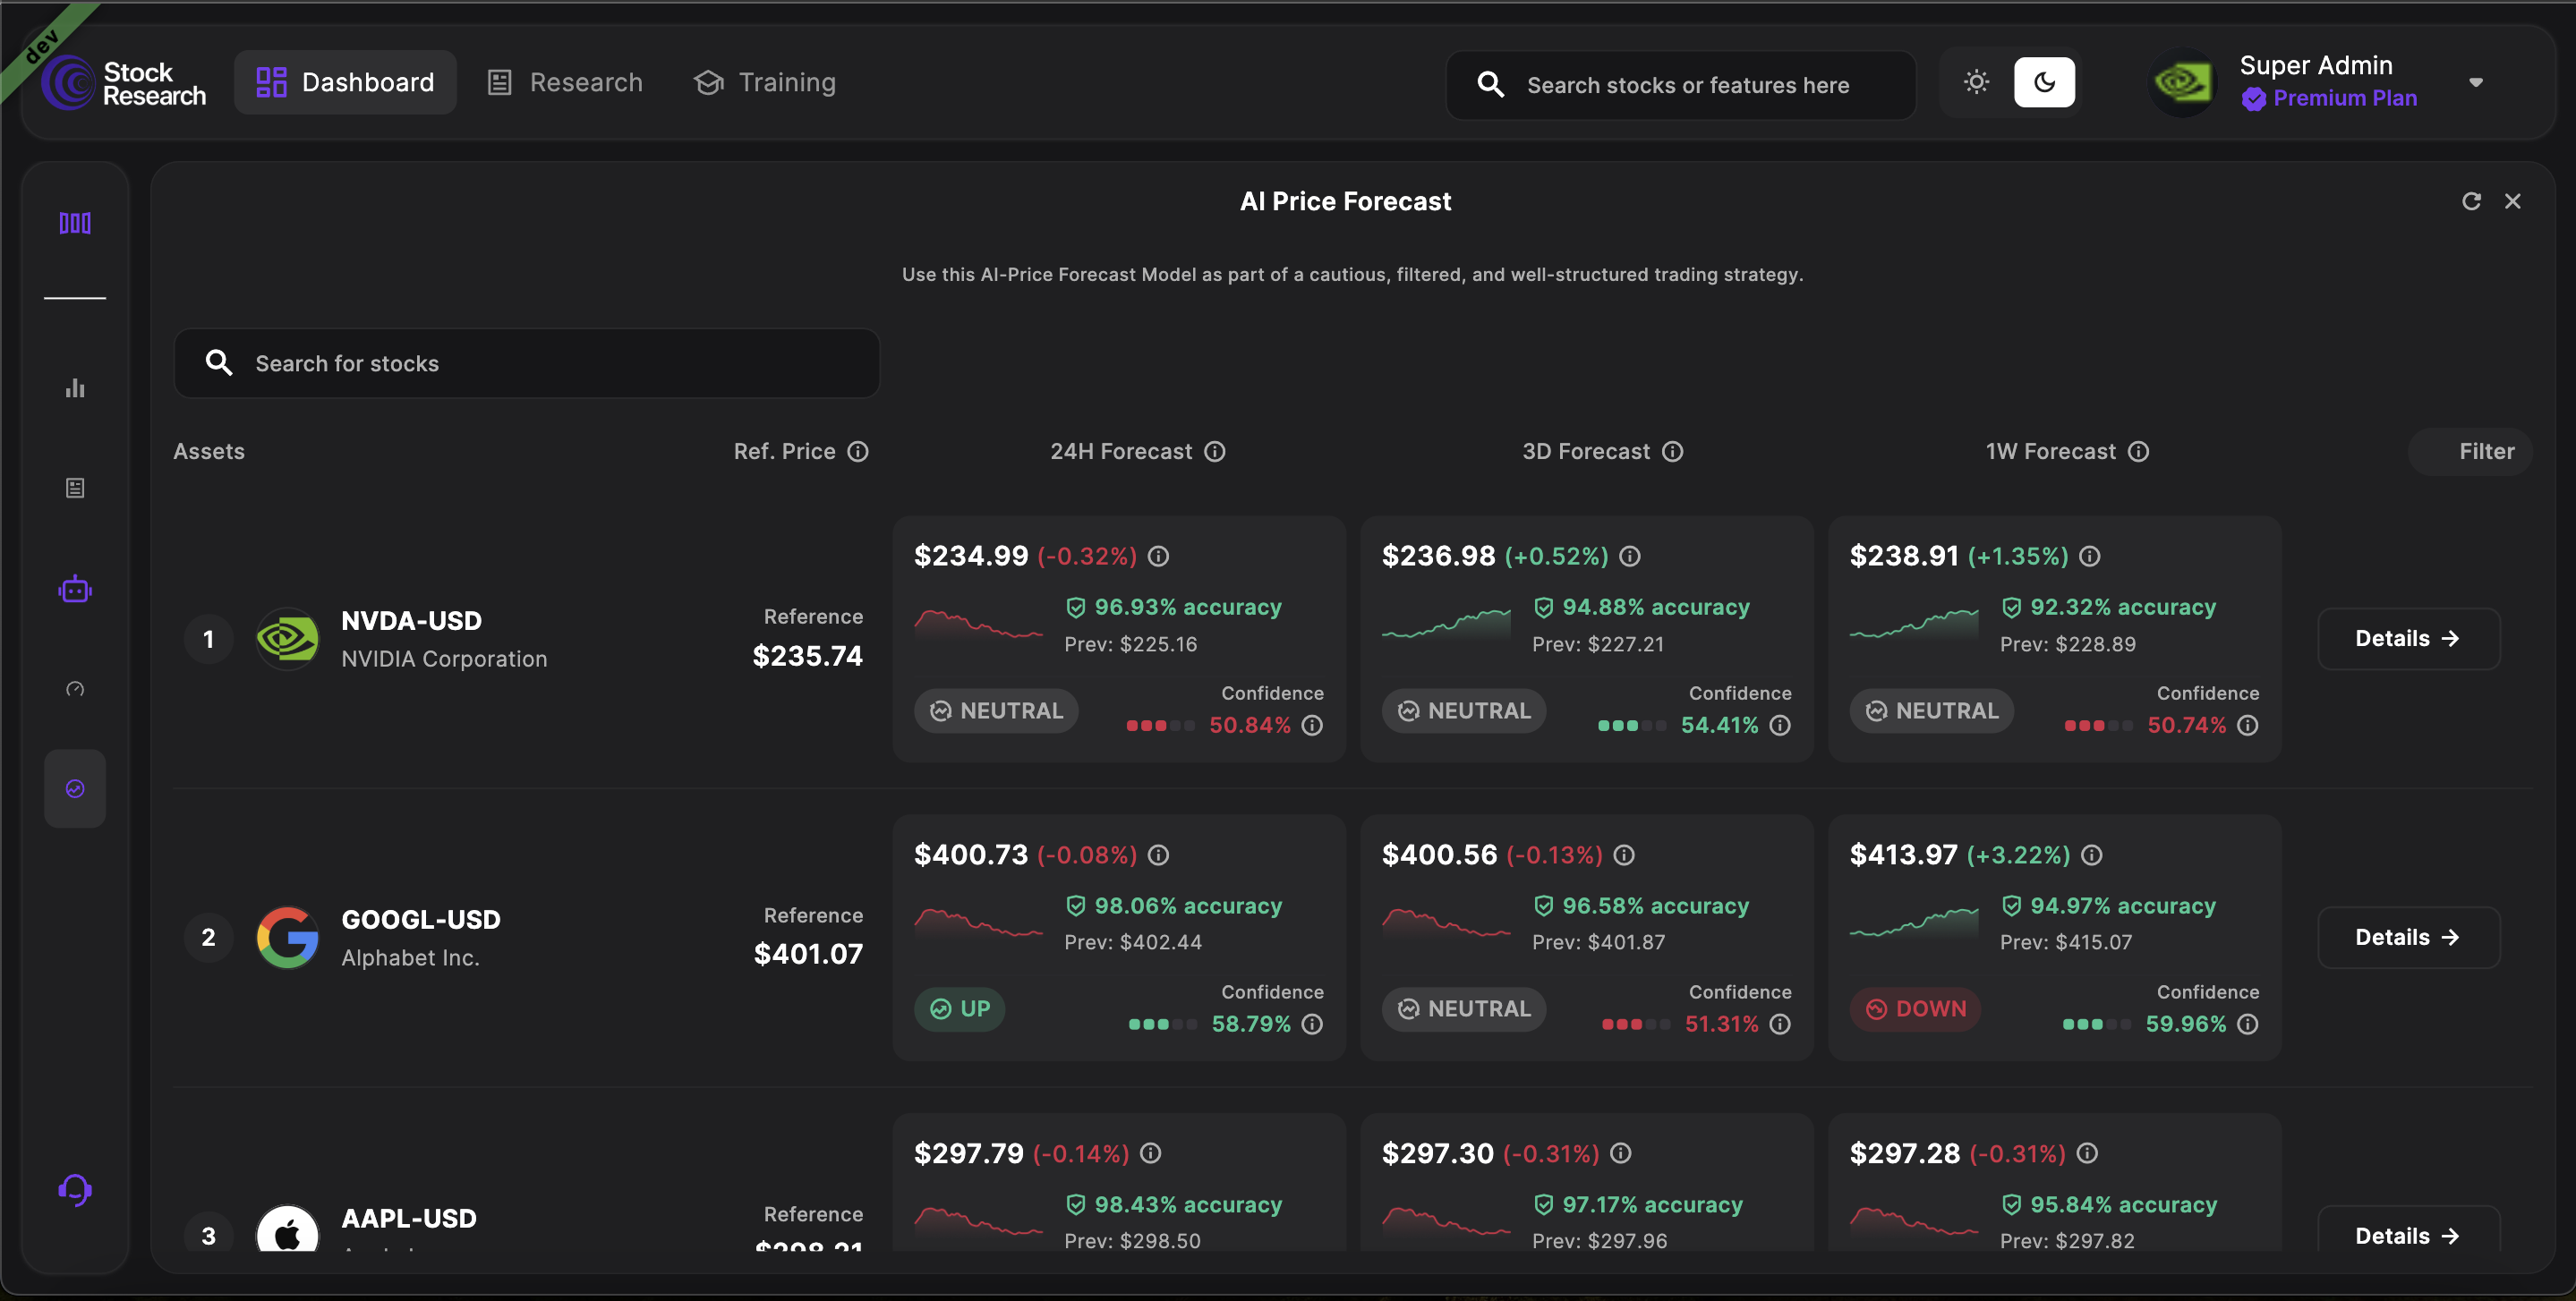This screenshot has height=1301, width=2576.
Task: Switch to light mode with sun icon
Action: (x=1976, y=82)
